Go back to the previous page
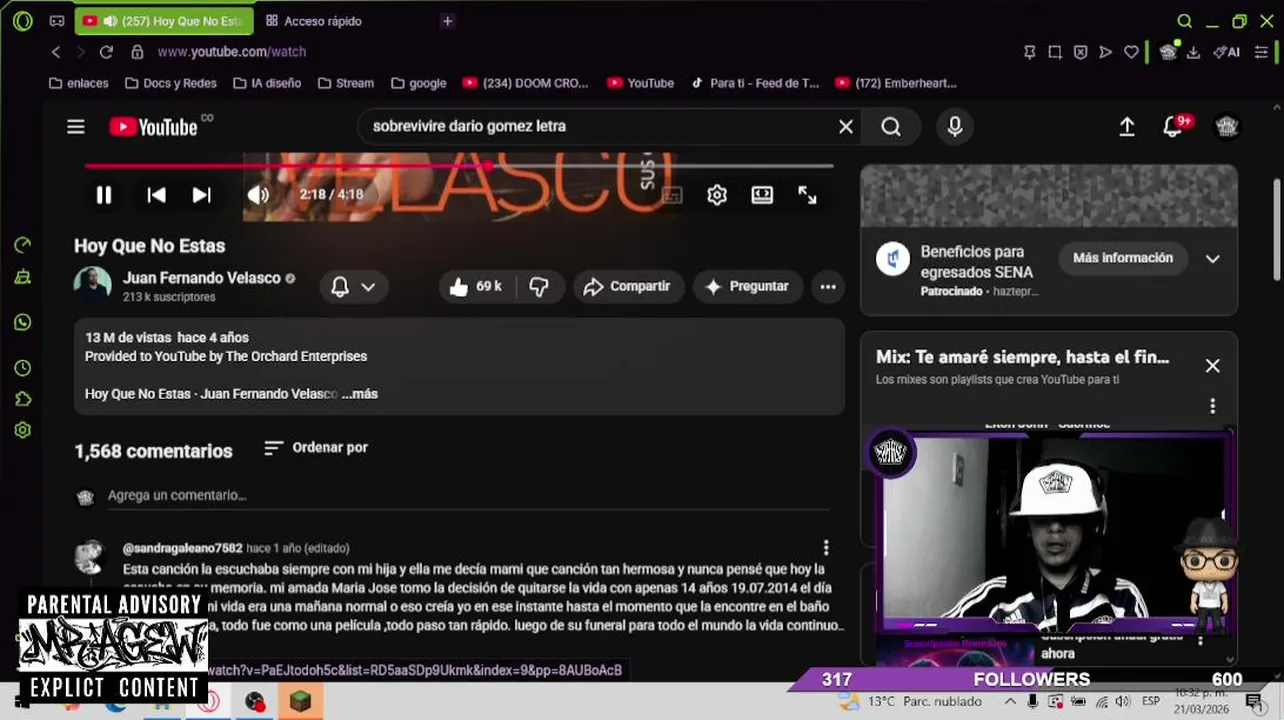 pyautogui.click(x=56, y=52)
